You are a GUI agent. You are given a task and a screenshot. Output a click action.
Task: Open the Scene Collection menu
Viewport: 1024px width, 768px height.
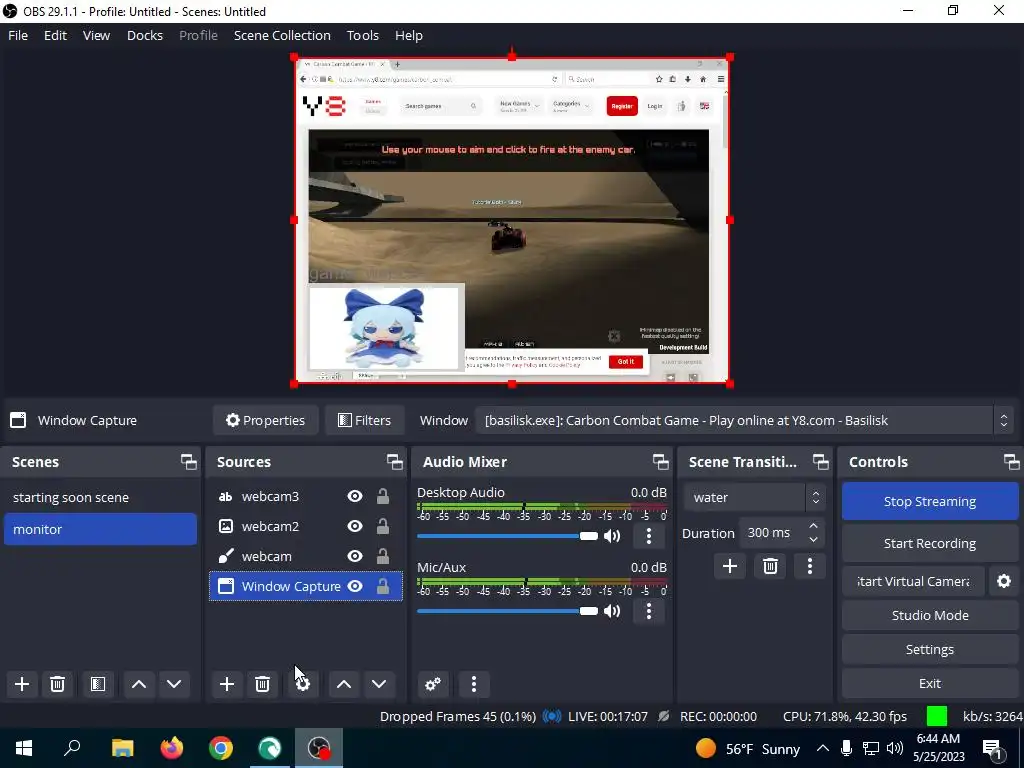pyautogui.click(x=282, y=35)
